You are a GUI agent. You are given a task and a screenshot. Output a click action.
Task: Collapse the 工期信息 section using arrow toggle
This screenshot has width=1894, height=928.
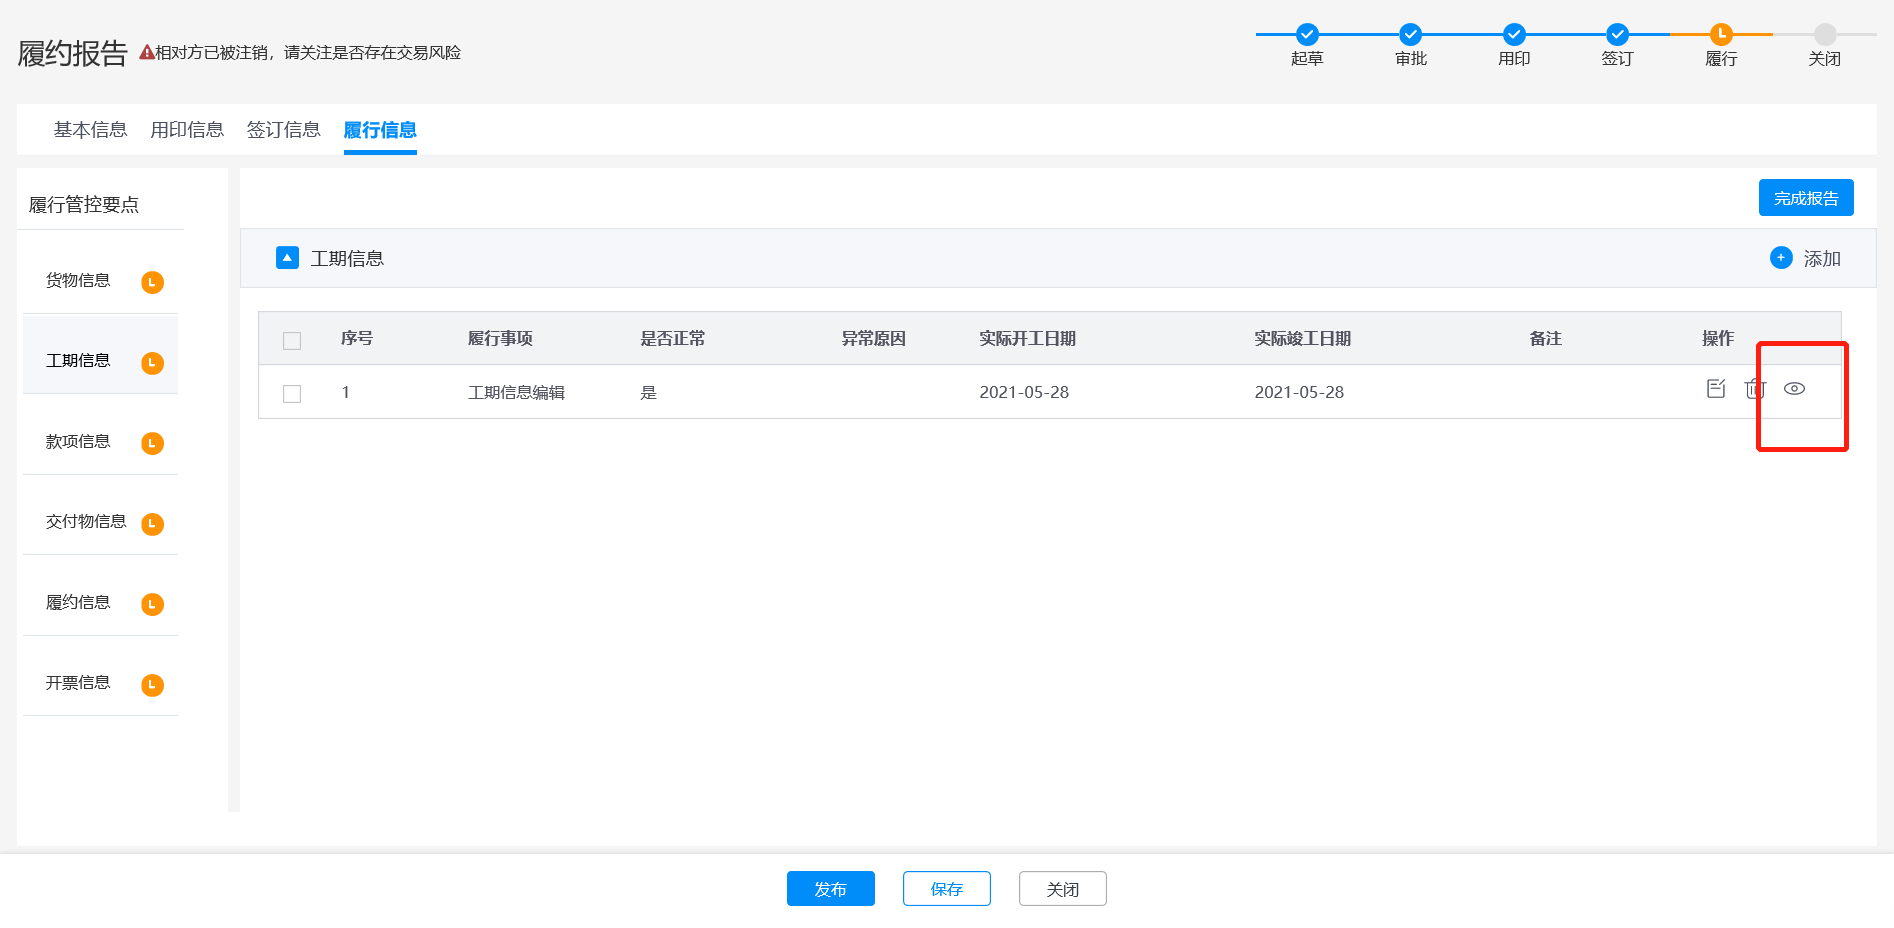click(287, 258)
